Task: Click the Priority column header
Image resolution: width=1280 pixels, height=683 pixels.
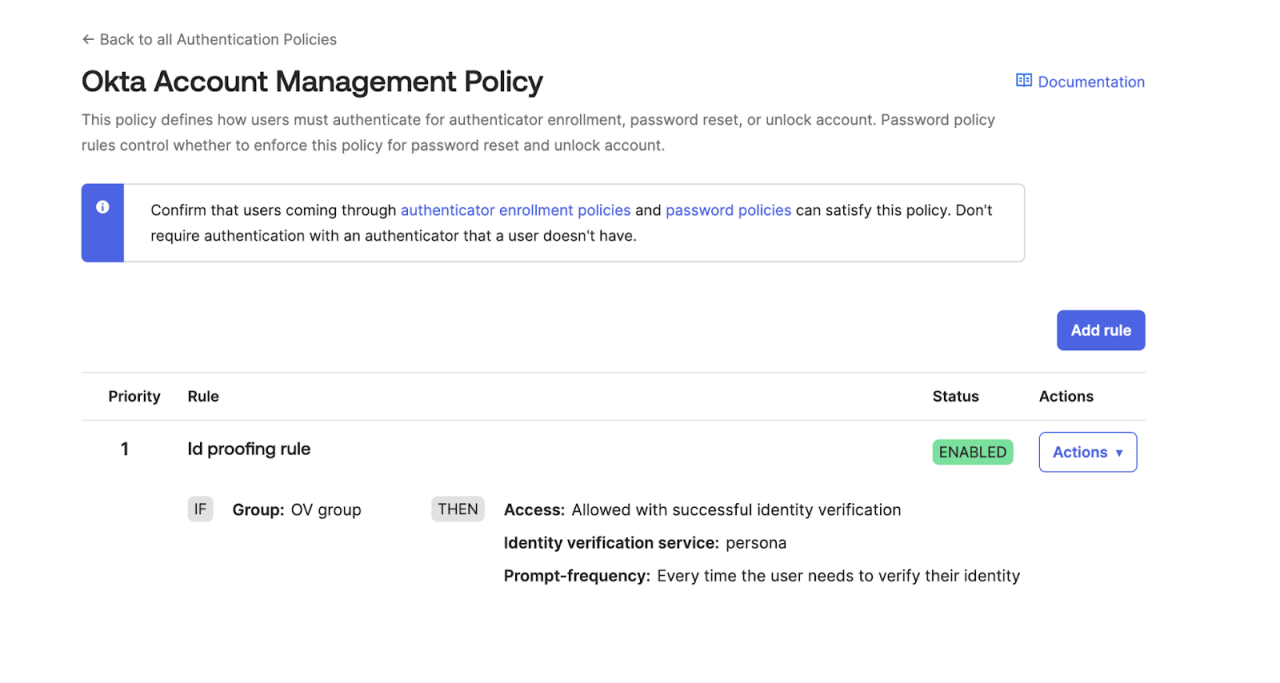Action: click(x=134, y=396)
